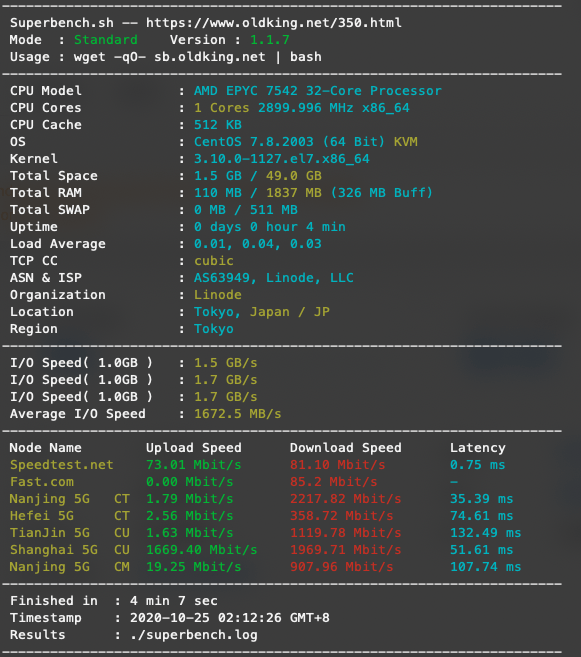
Task: Click the Standard mode value
Action: (x=106, y=40)
